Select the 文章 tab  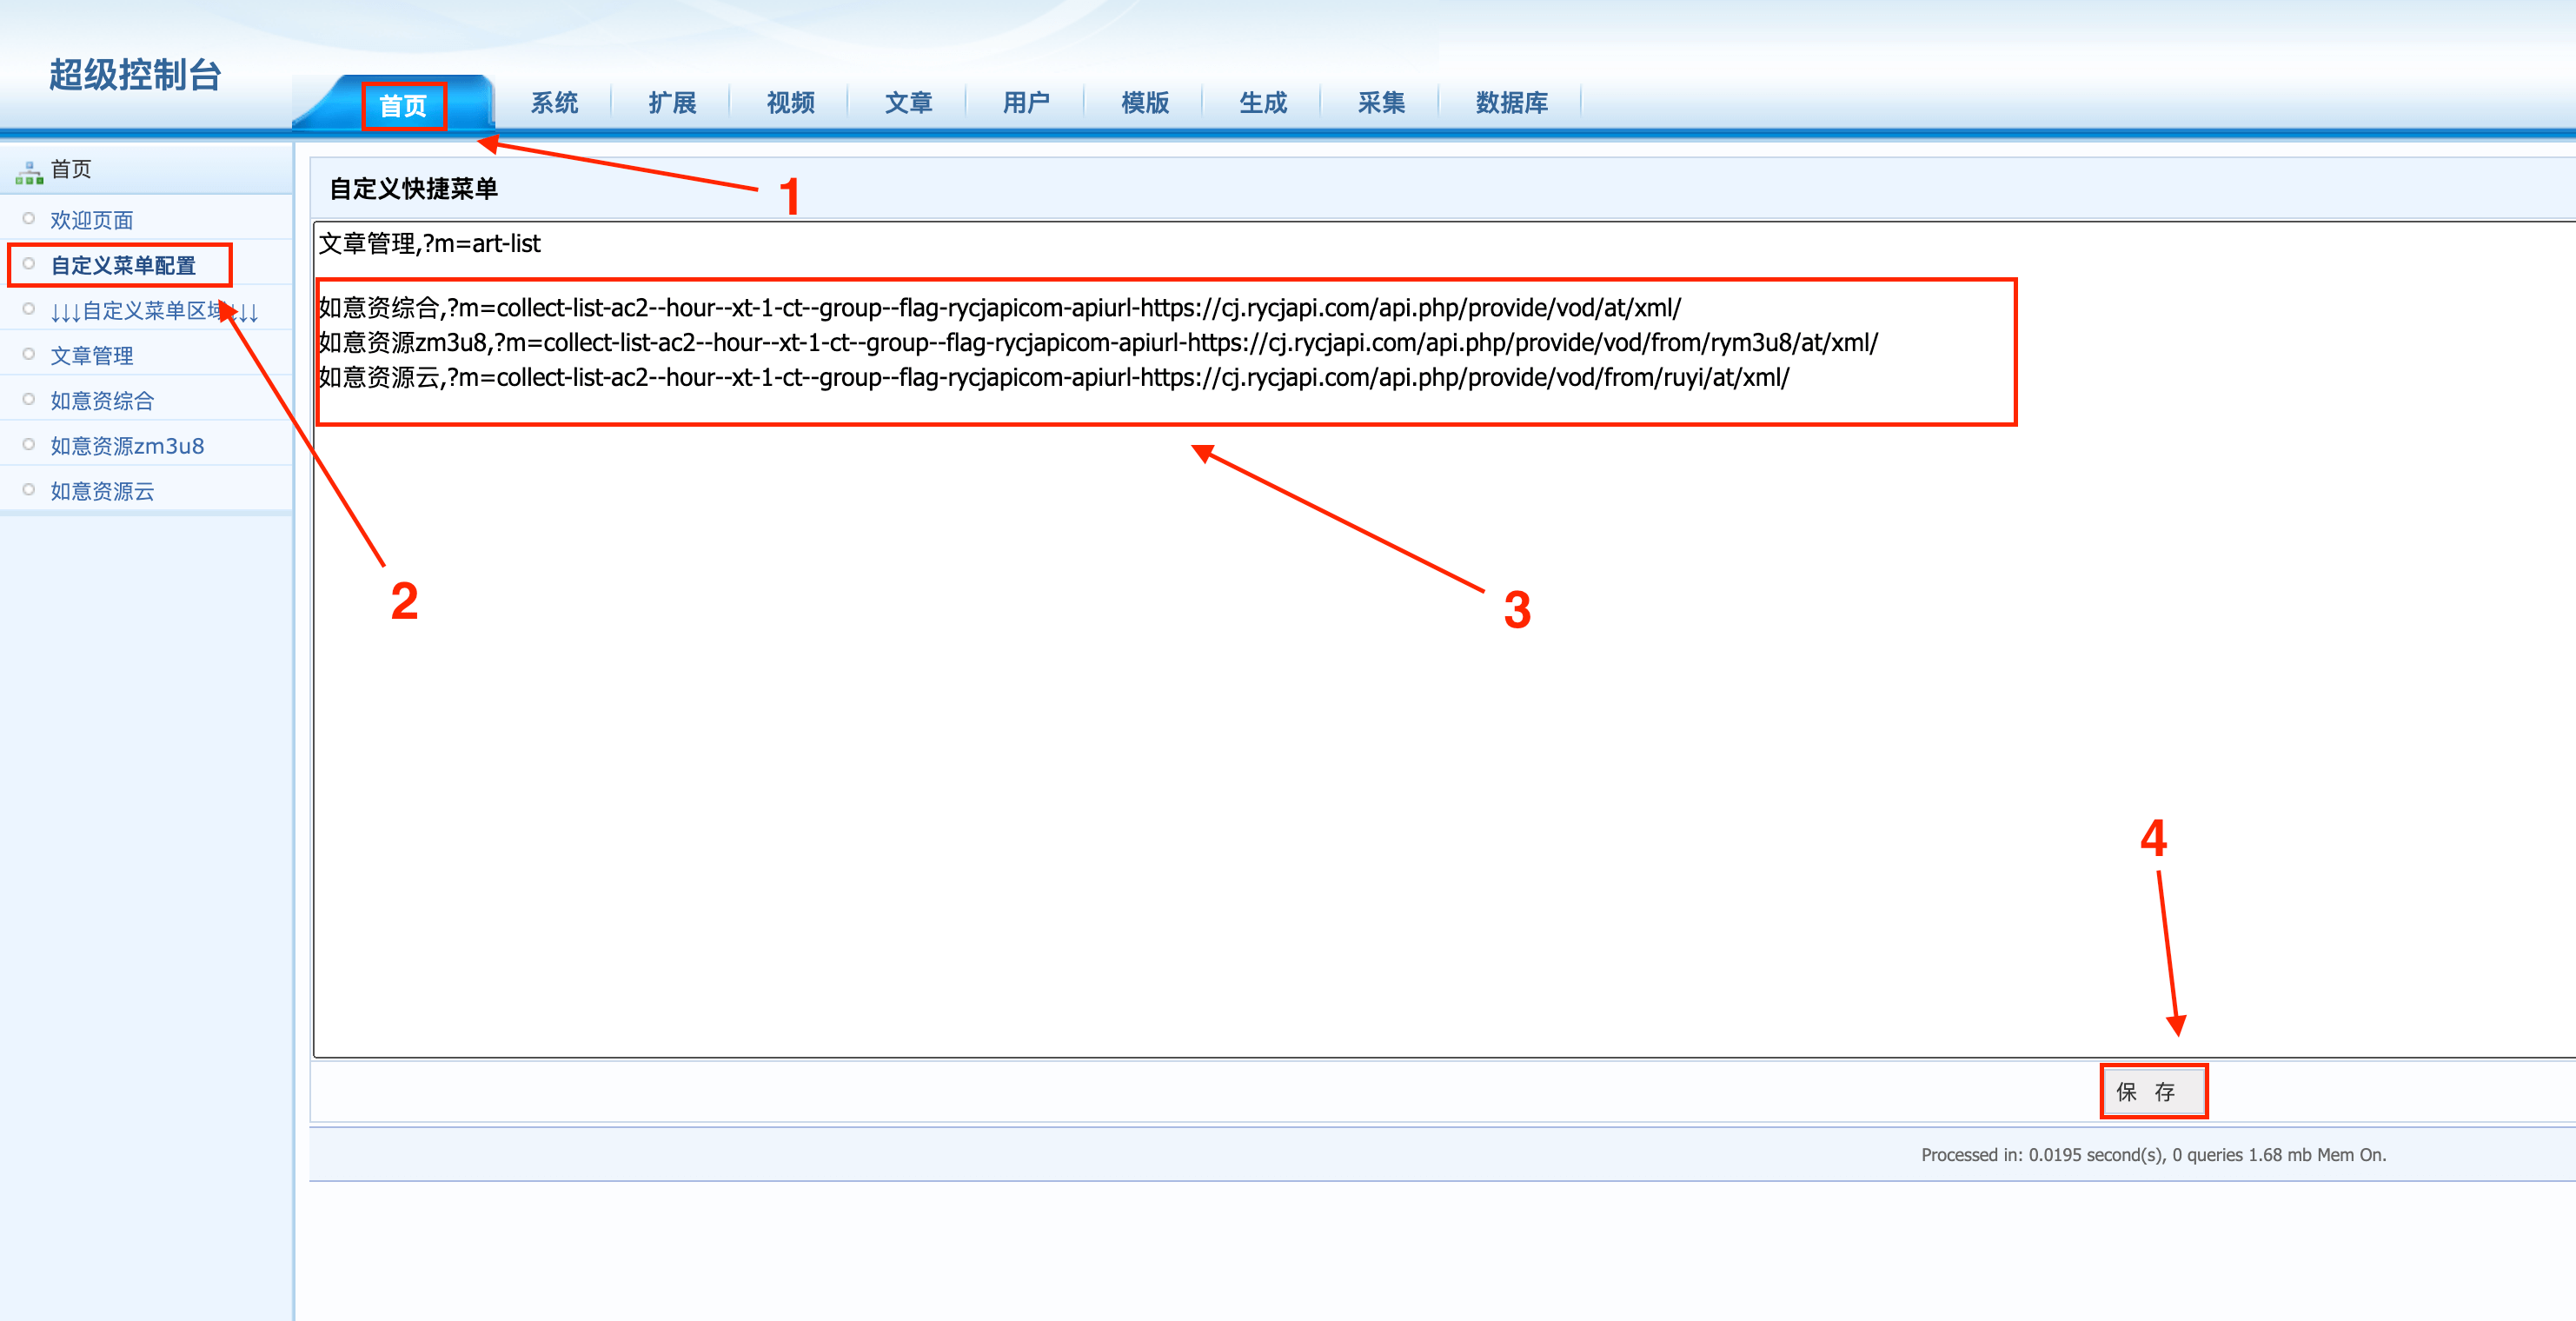pyautogui.click(x=908, y=103)
